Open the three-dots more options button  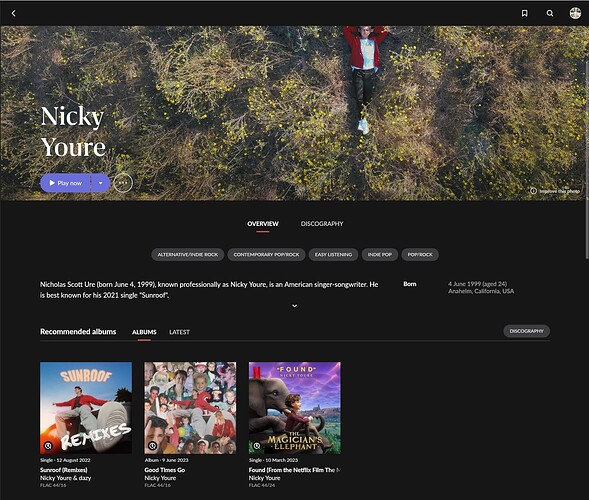[x=123, y=183]
